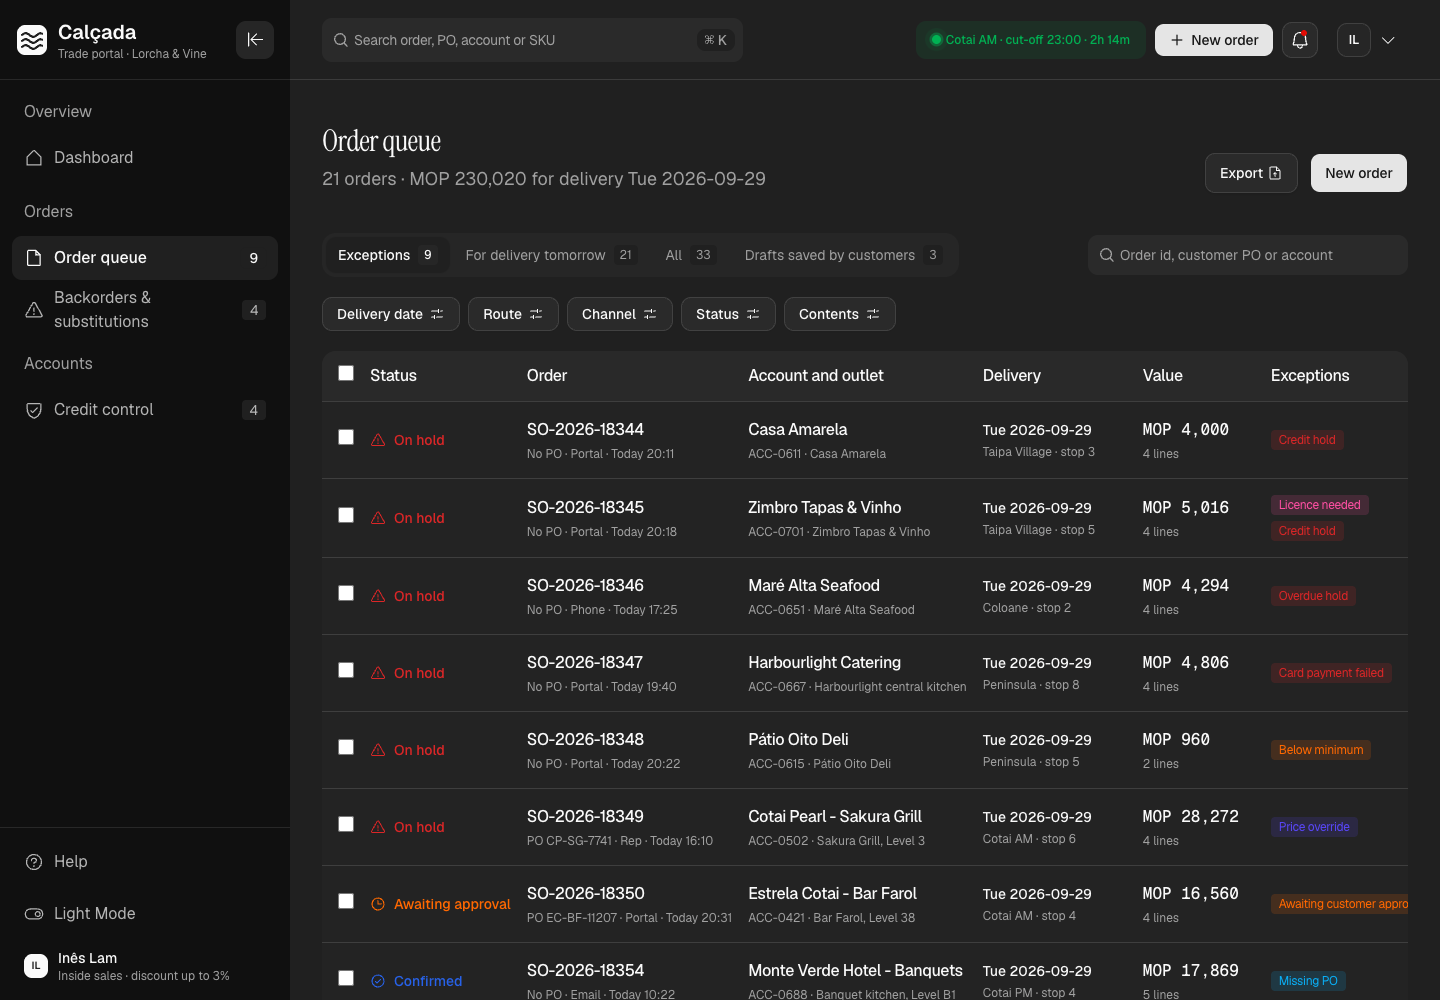Expand the user account menu chevron
Screen dimensions: 1440x1000
(x=1388, y=40)
